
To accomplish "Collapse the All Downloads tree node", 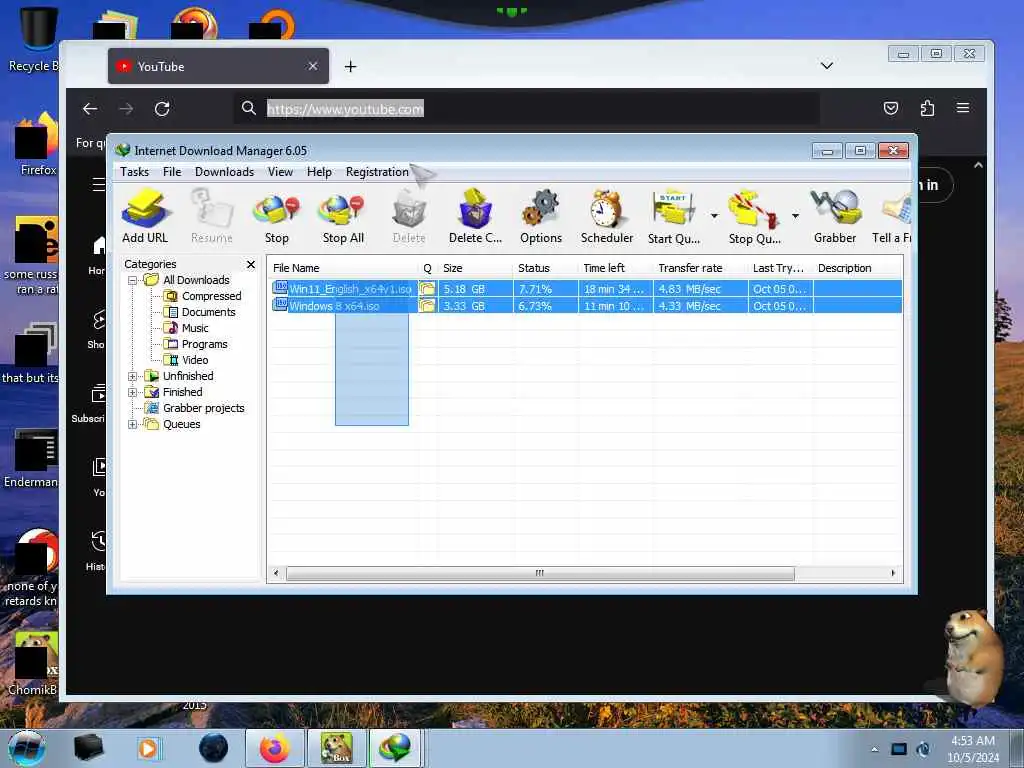I will 133,280.
